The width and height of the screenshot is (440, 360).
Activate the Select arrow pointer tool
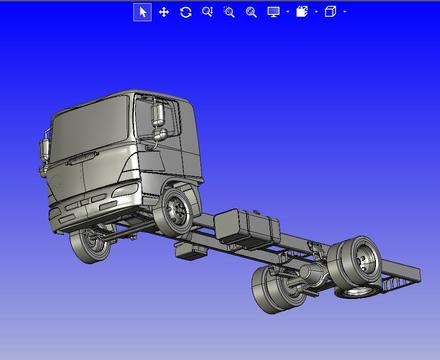143,12
